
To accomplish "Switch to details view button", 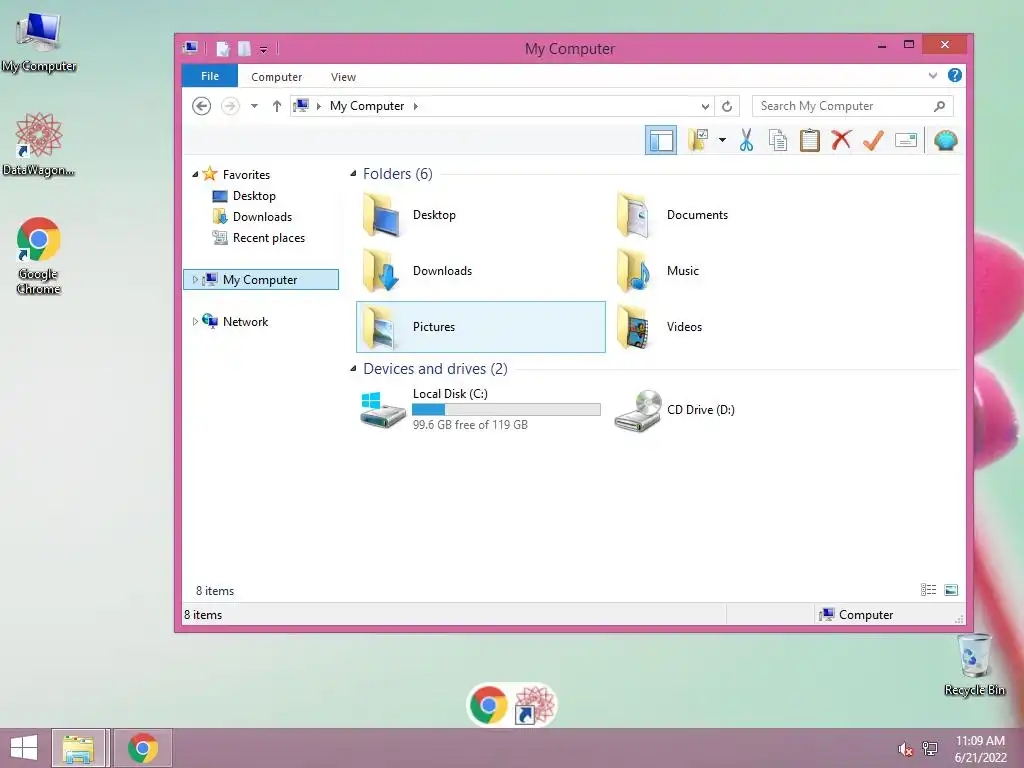I will click(x=928, y=590).
